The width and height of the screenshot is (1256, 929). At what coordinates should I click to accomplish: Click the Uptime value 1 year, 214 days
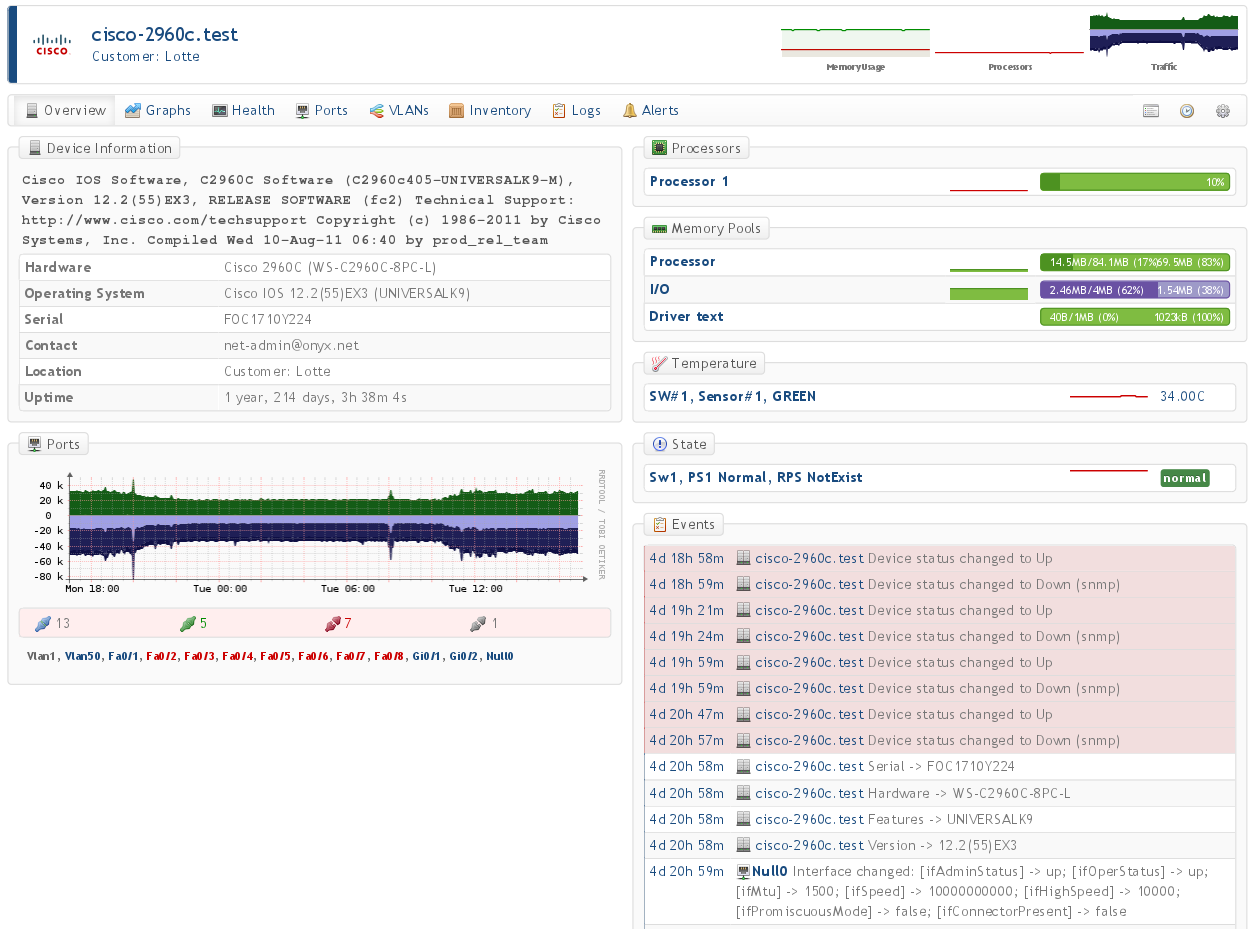tap(316, 397)
